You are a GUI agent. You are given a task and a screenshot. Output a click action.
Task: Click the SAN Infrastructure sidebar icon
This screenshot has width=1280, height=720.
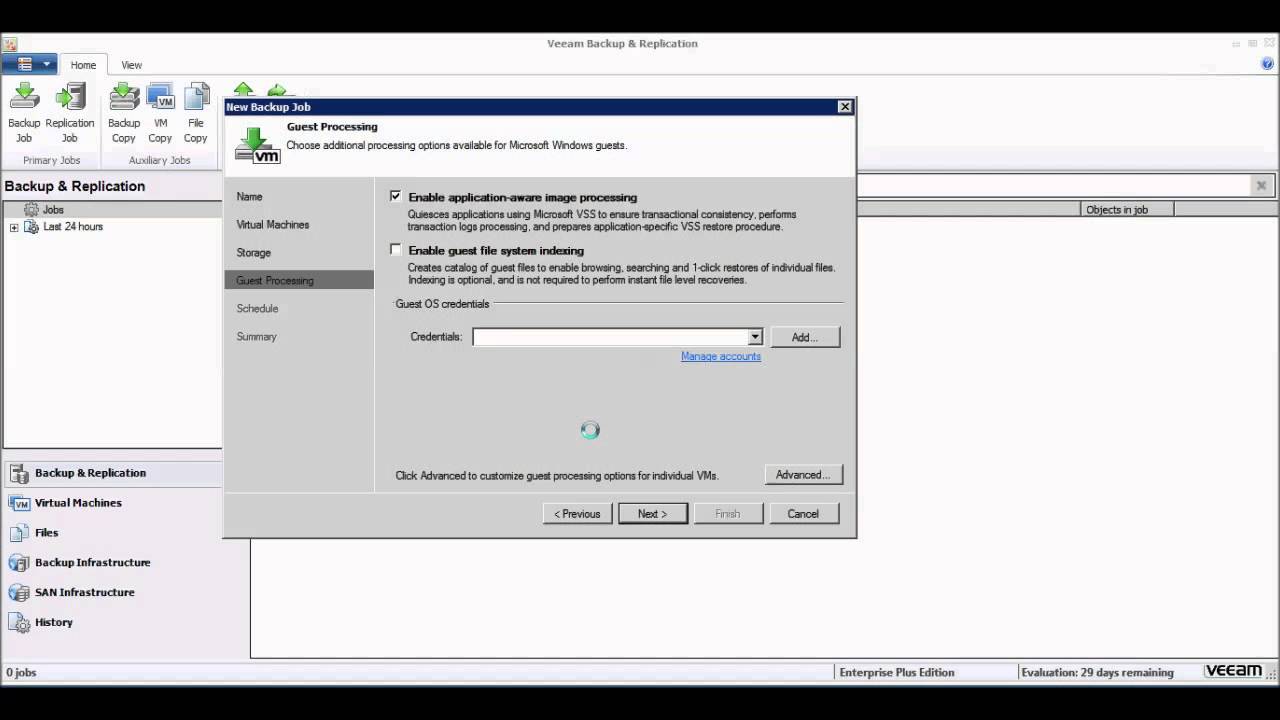(x=19, y=593)
